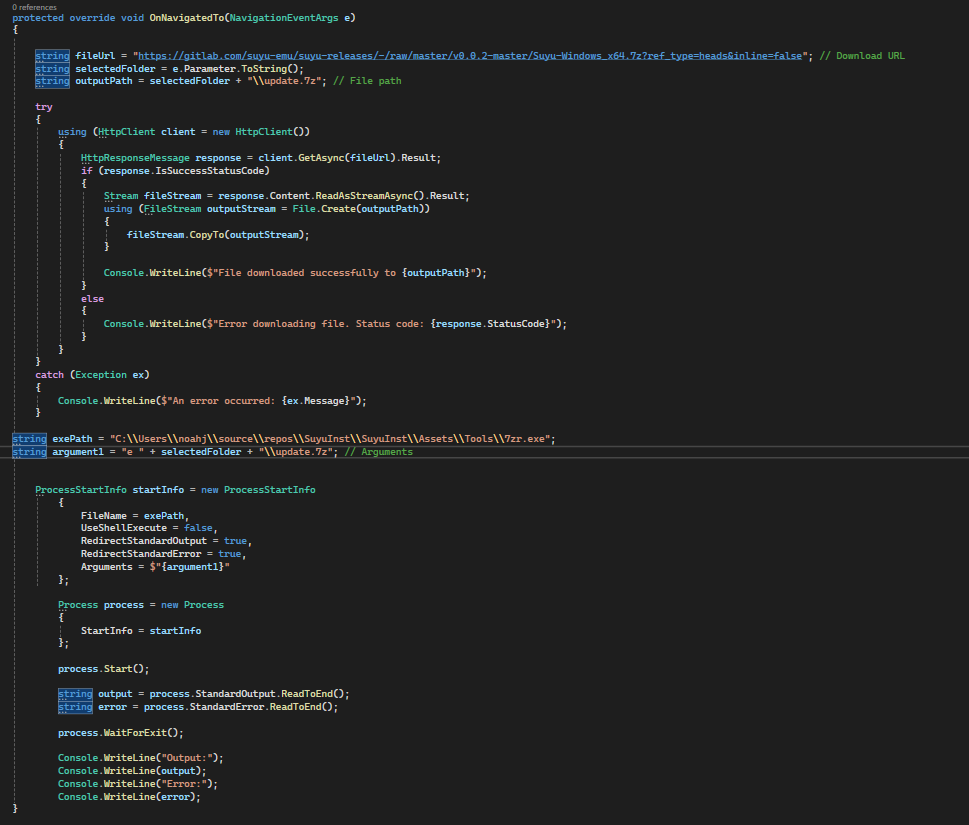Select the NavigationEventArgs parameter type
Viewport: 969px width, 825px height.
point(284,17)
